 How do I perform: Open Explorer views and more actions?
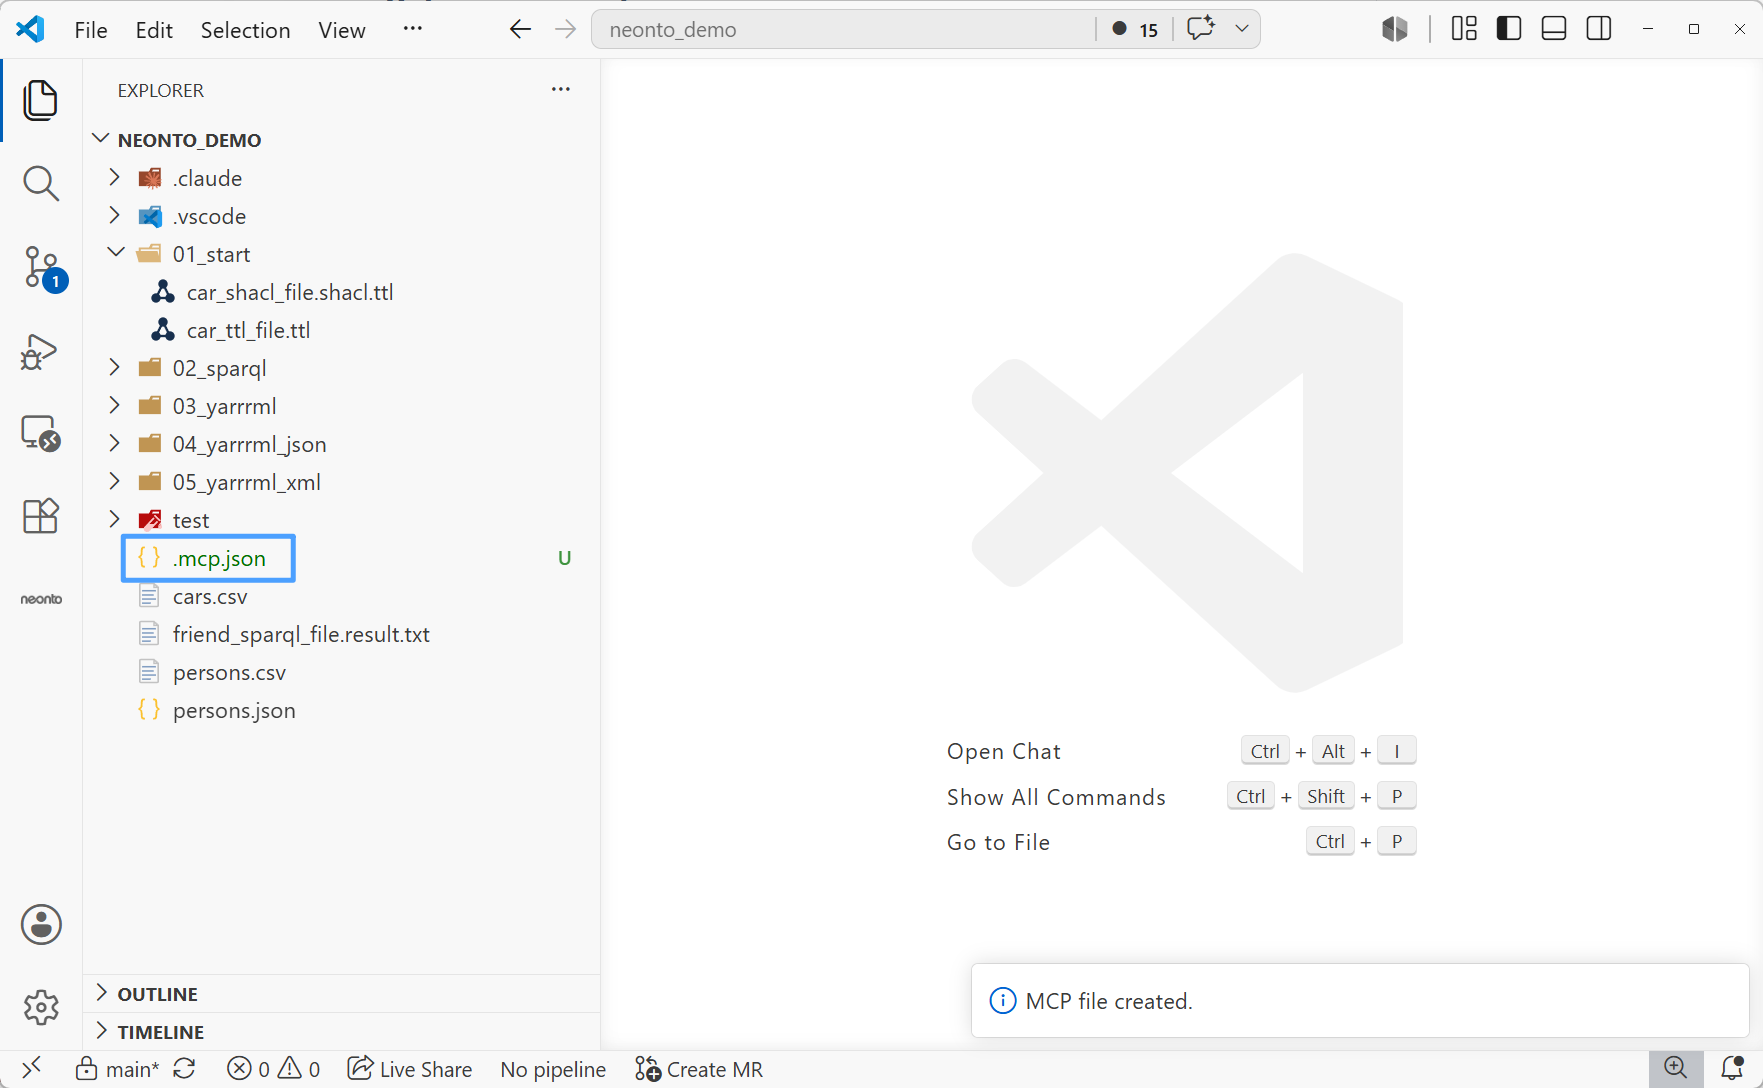pos(561,90)
